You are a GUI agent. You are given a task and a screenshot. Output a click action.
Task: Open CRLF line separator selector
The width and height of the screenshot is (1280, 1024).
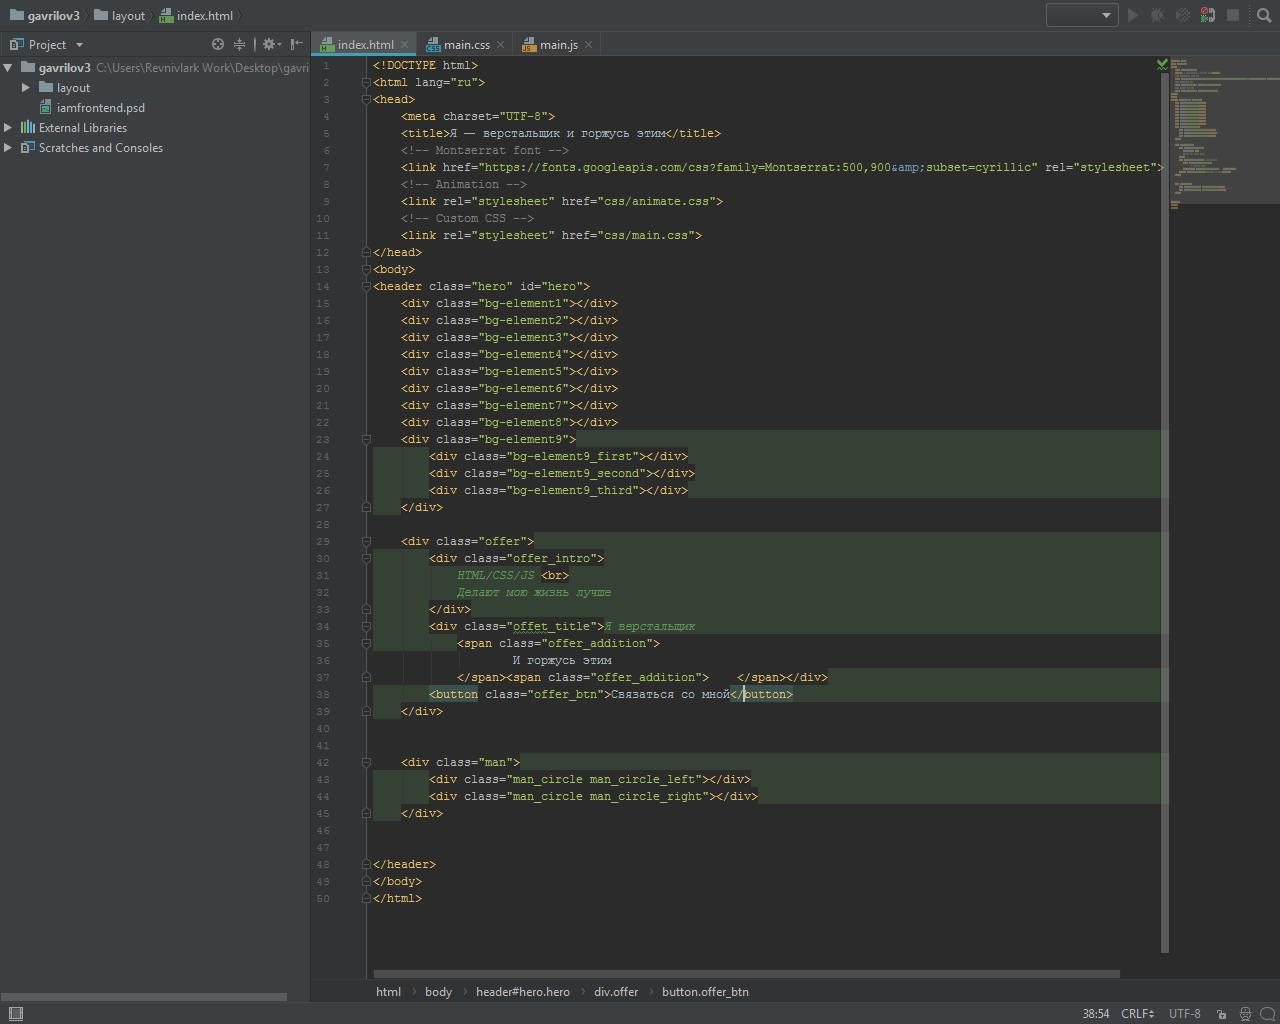[x=1138, y=1013]
